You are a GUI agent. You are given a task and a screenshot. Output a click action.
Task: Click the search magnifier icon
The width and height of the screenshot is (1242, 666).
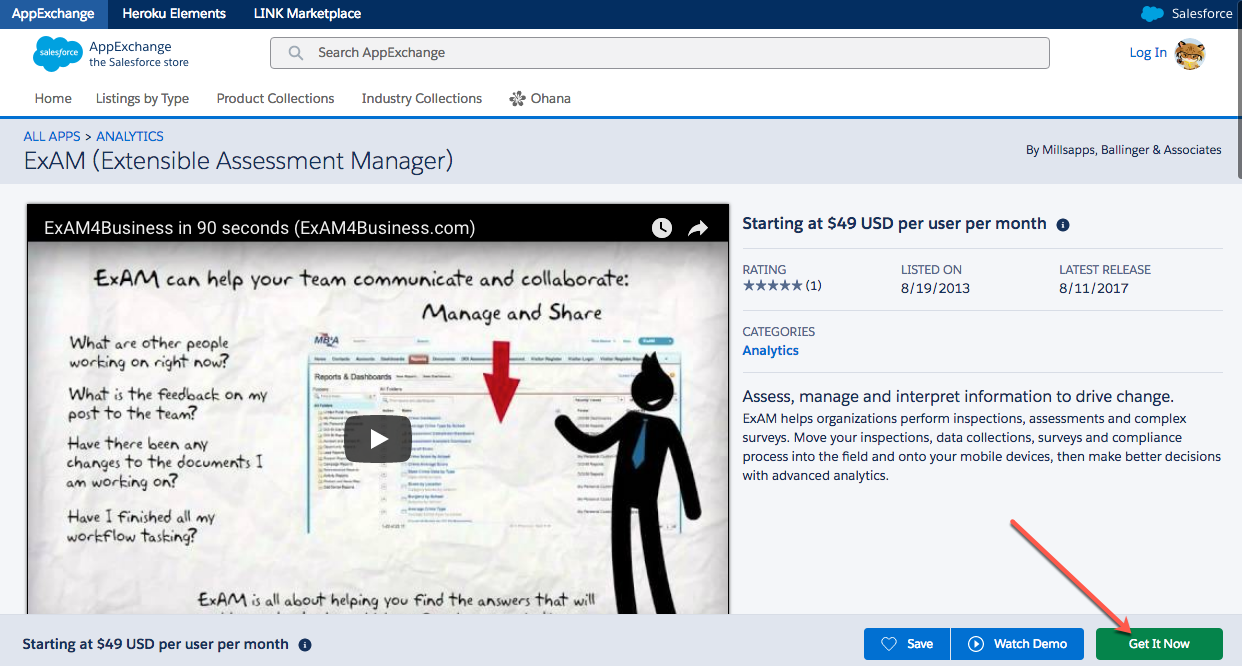pos(296,53)
